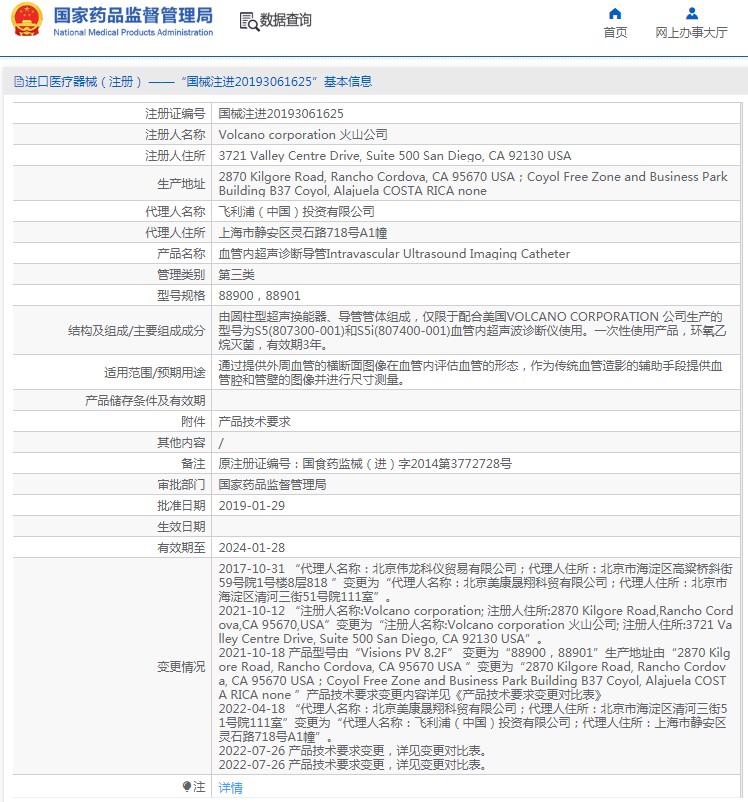This screenshot has height=802, width=748.
Task: Open the 首页 navigation link
Action: (x=615, y=33)
